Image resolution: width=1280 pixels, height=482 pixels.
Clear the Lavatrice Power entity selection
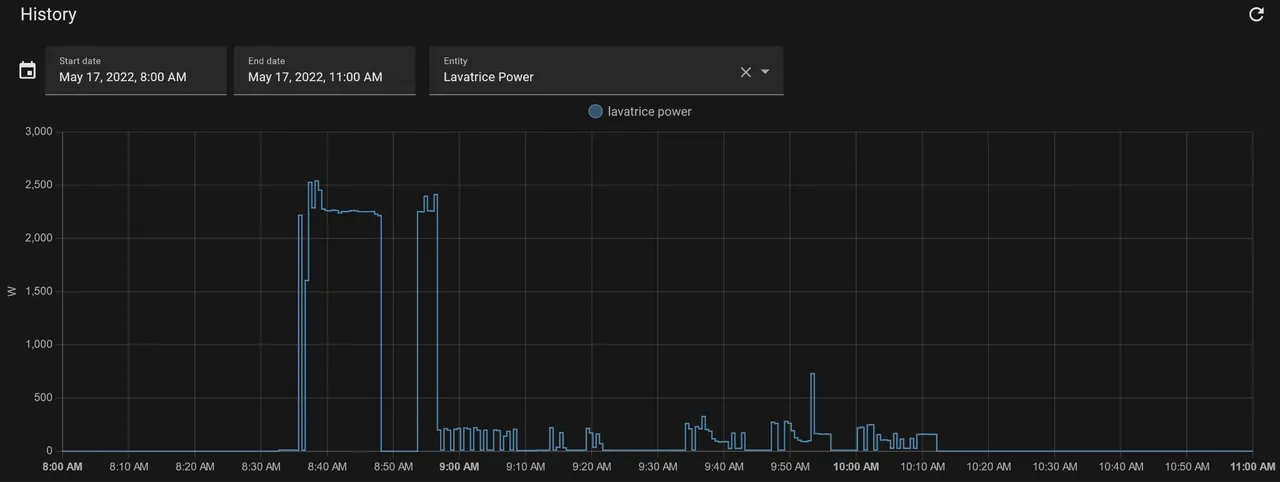745,72
